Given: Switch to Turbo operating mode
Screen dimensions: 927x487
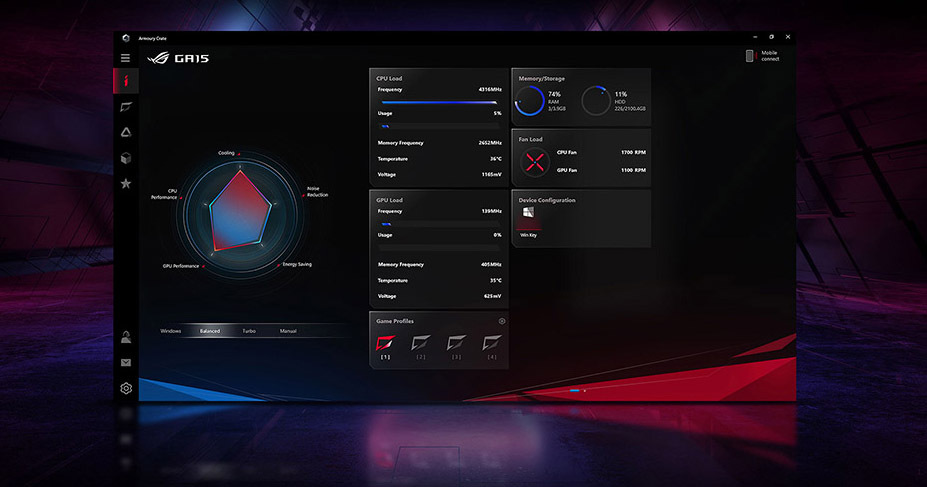Looking at the screenshot, I should click(249, 331).
